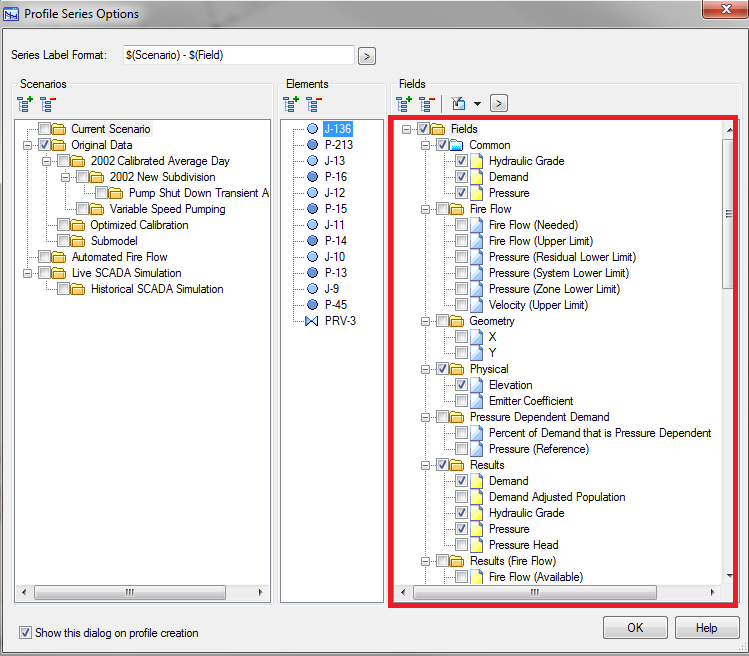Check the Current Scenario checkbox

pyautogui.click(x=44, y=129)
